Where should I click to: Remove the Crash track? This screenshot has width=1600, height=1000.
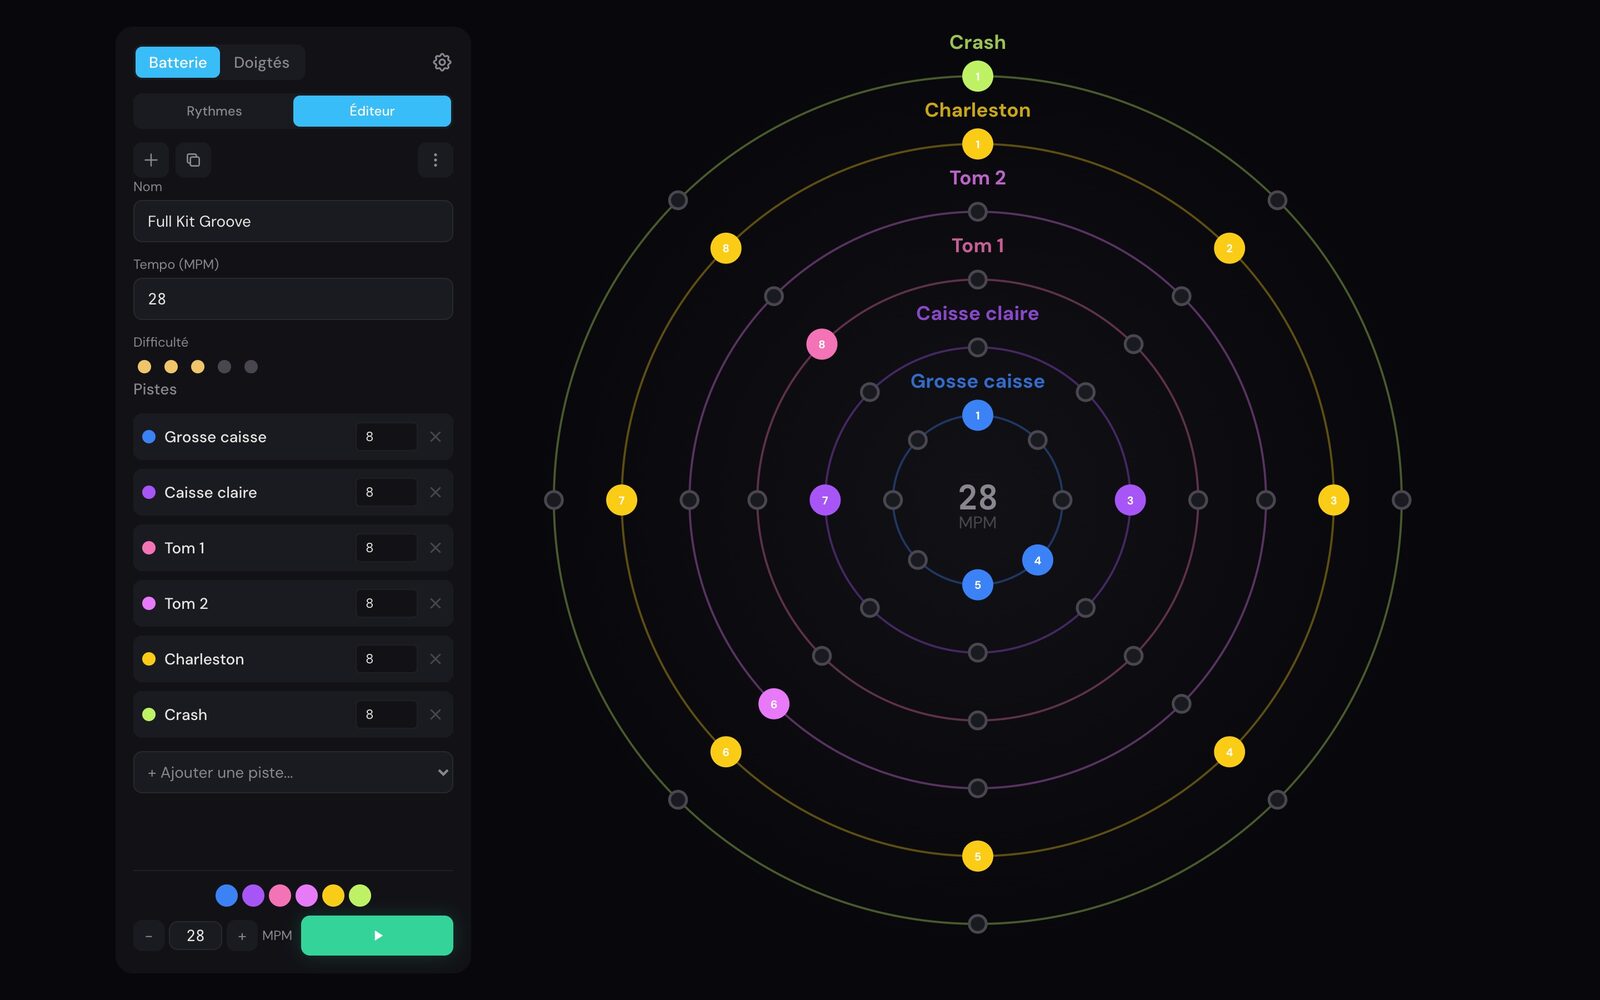435,714
